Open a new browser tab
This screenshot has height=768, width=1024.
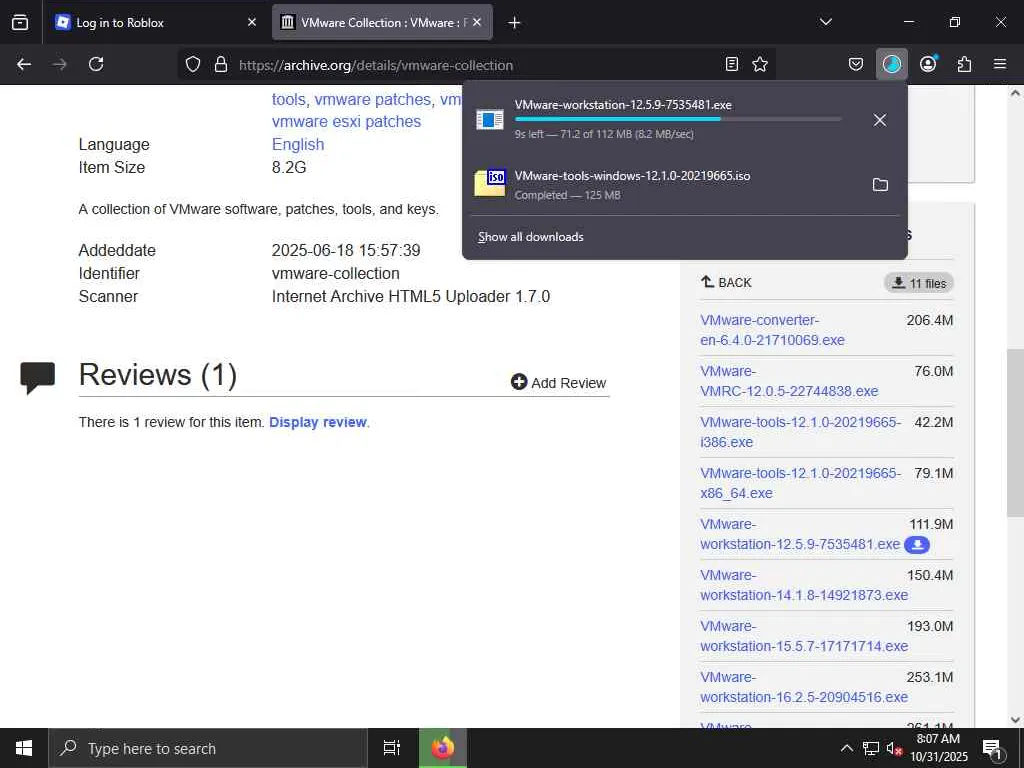click(x=515, y=23)
